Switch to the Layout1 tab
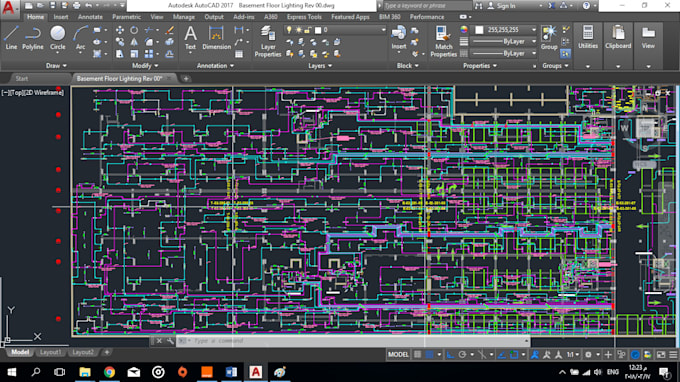Screen dimensions: 680x382 click(50, 352)
